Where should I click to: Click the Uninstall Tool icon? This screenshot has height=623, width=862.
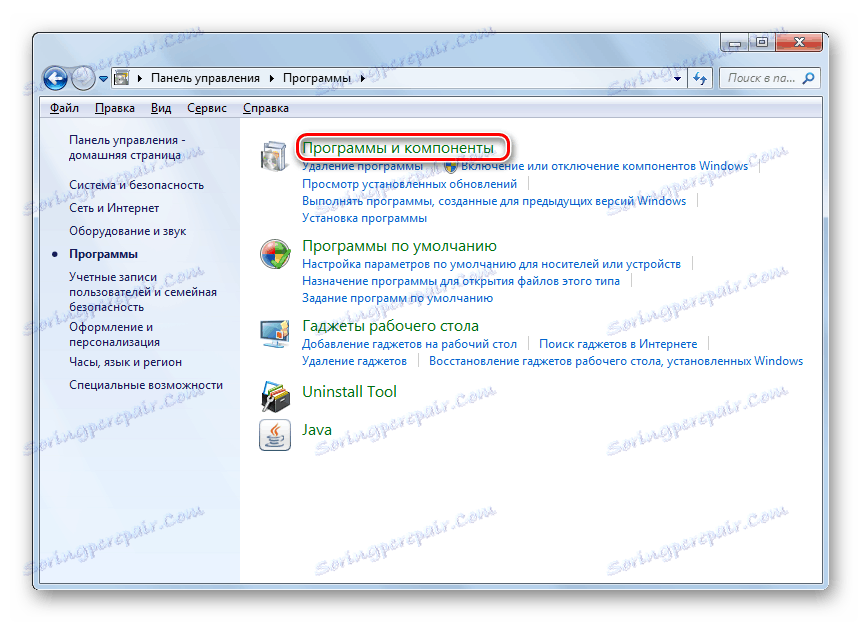point(274,397)
